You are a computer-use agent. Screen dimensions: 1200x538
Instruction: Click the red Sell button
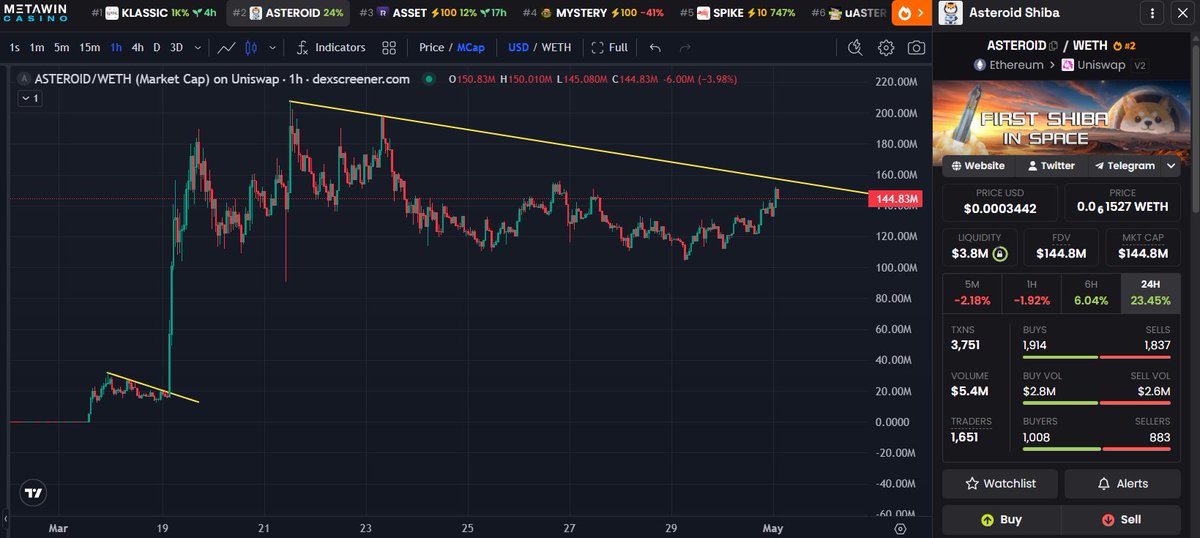pos(1122,520)
